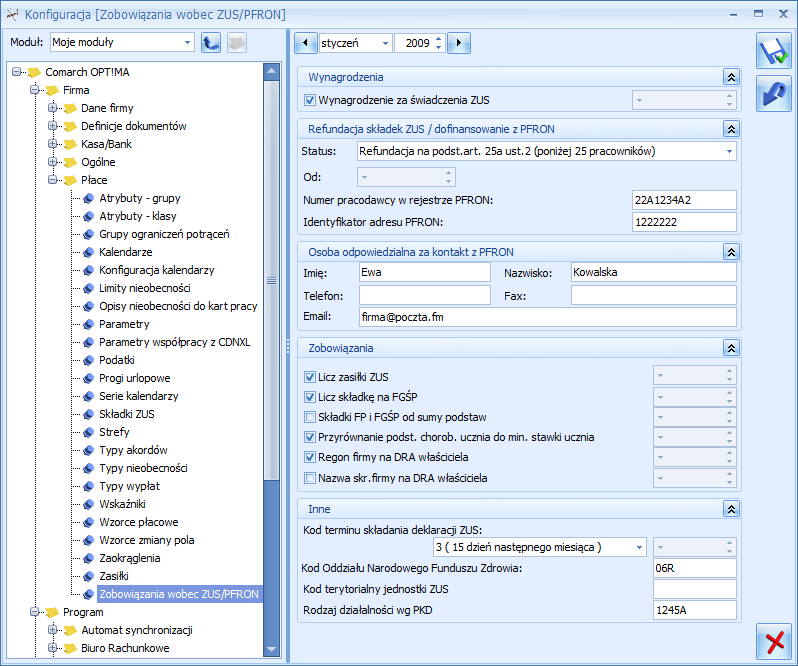Click the Identyfikator adresu PFRON field
Viewport: 798px width, 666px height.
pyautogui.click(x=684, y=222)
